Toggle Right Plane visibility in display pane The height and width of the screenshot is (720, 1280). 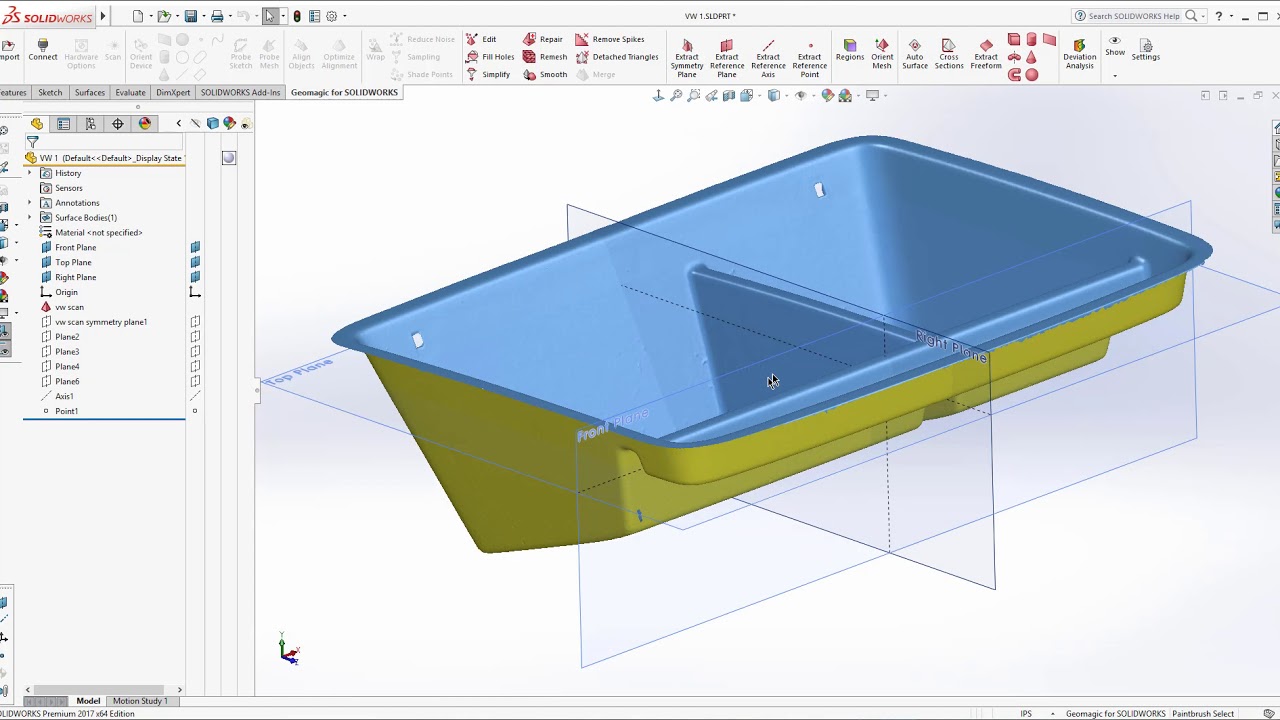(x=195, y=277)
